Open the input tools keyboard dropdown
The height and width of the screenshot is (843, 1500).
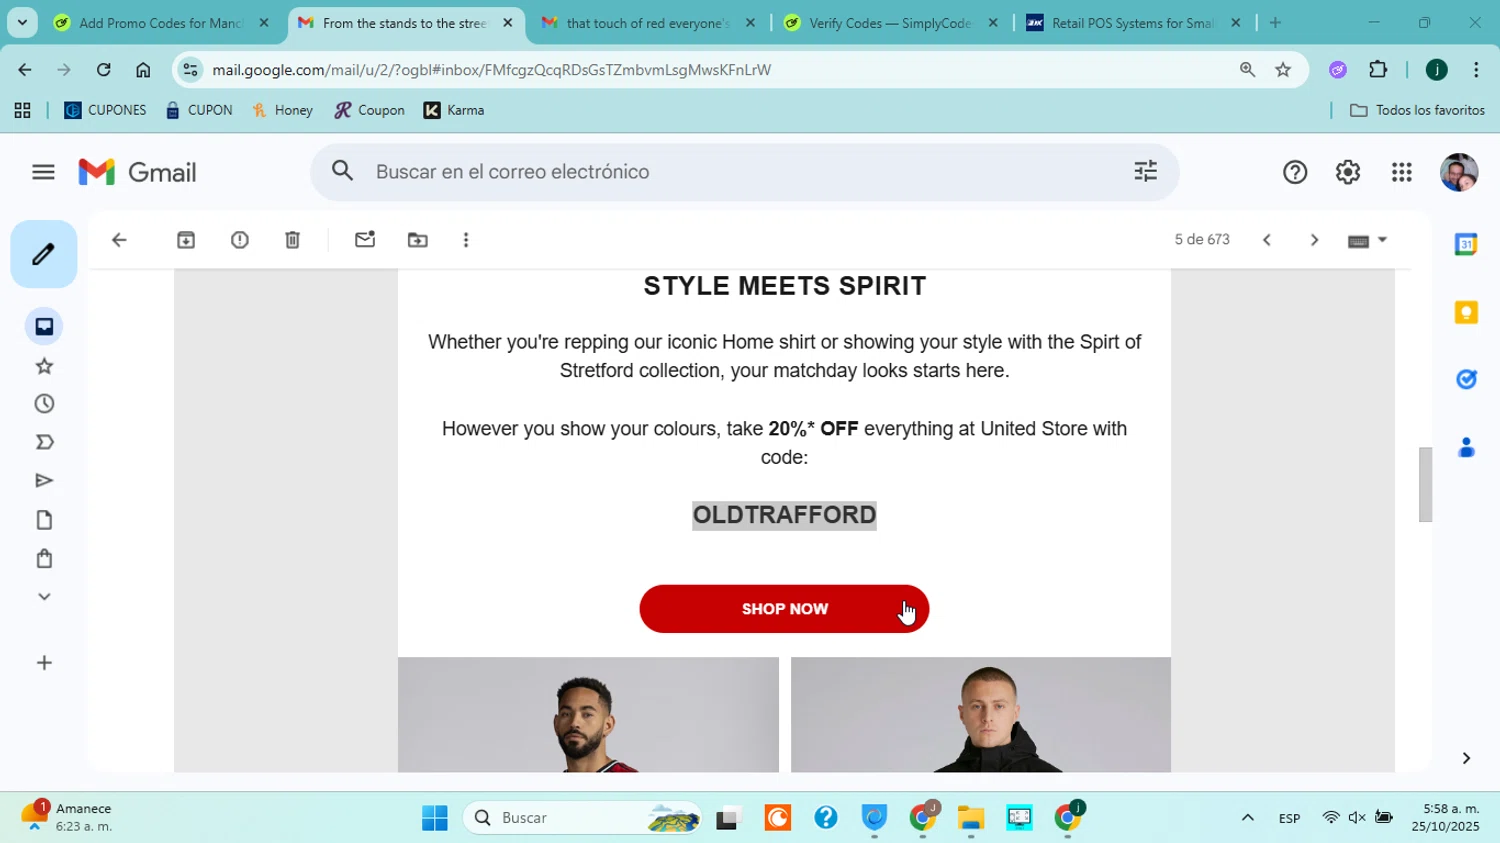(x=1368, y=240)
